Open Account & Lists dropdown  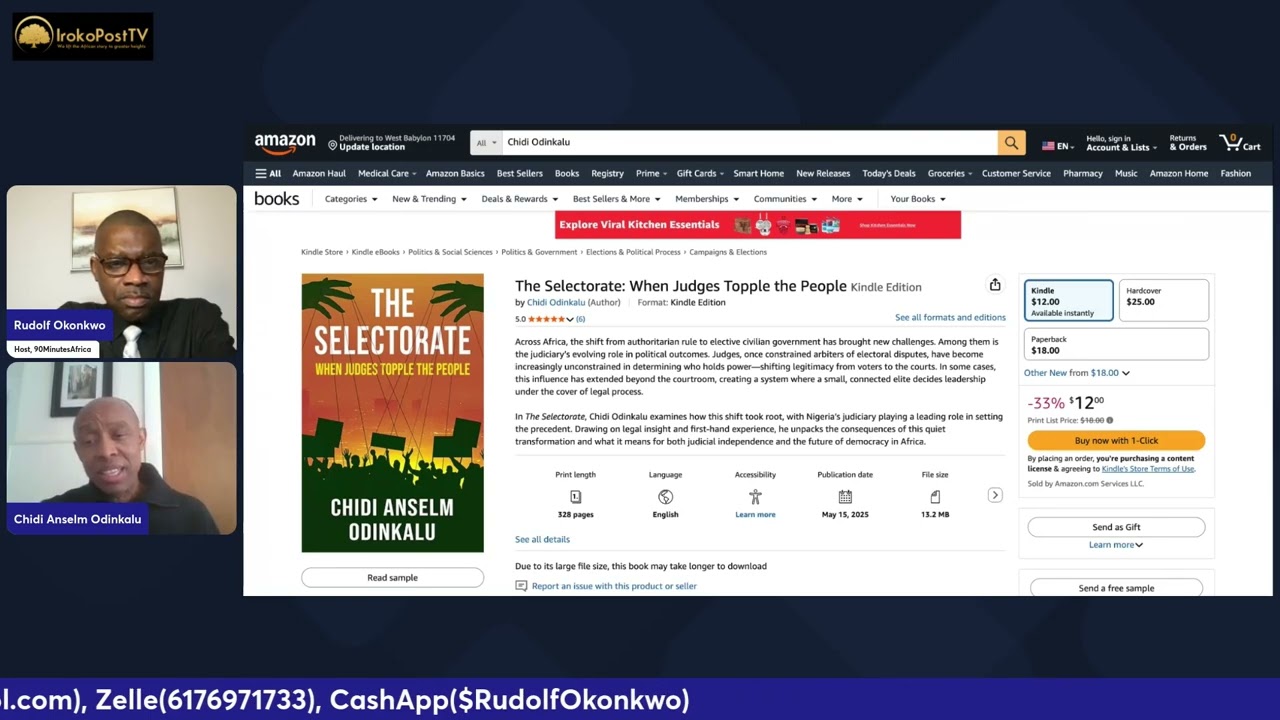[1121, 143]
